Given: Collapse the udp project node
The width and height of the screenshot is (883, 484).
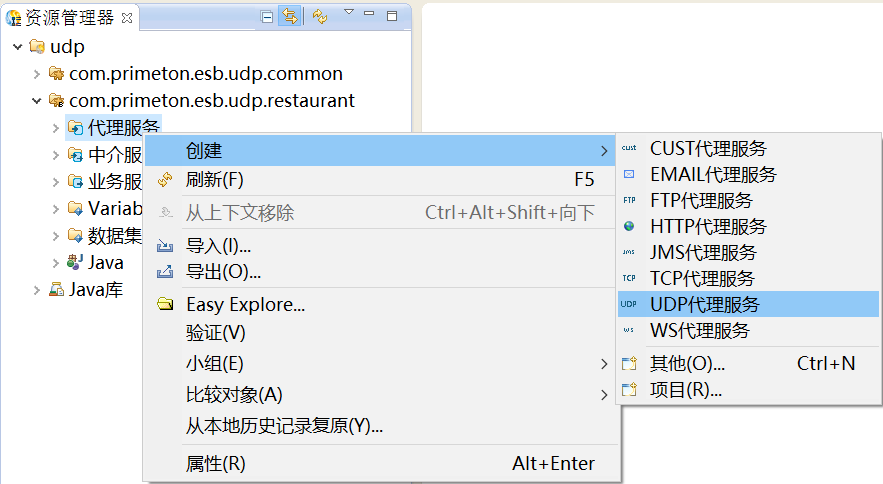Looking at the screenshot, I should 17,47.
